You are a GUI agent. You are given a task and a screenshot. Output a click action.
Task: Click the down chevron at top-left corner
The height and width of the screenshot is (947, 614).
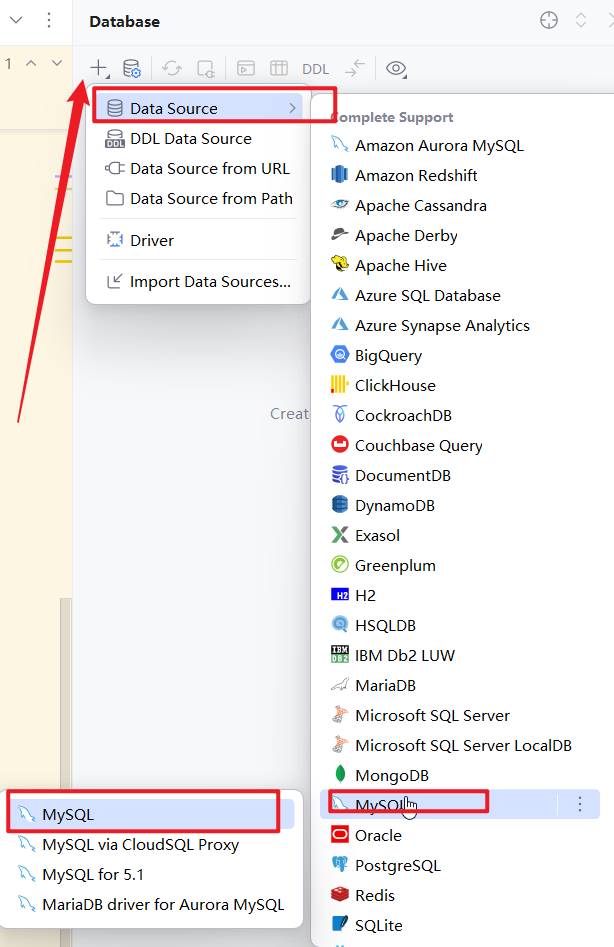tap(16, 20)
